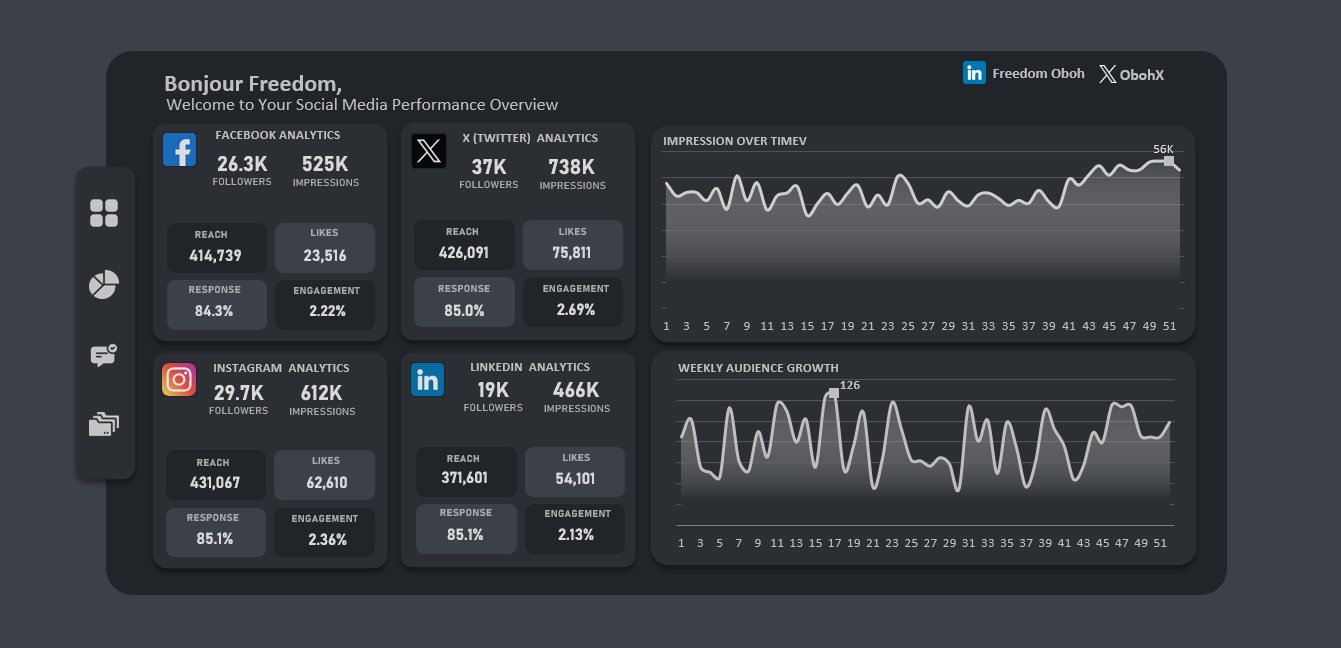
Task: Click the Weekly Audience Growth chart title
Action: (758, 368)
